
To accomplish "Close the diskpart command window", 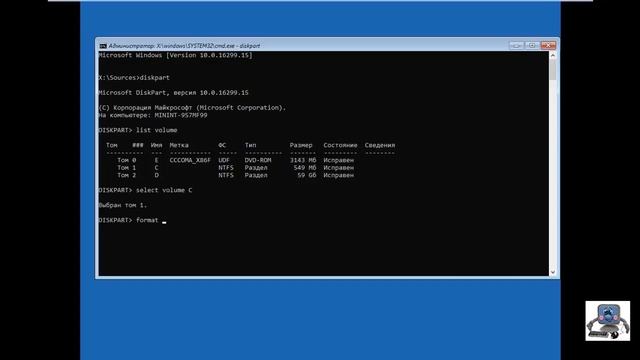I will [548, 45].
